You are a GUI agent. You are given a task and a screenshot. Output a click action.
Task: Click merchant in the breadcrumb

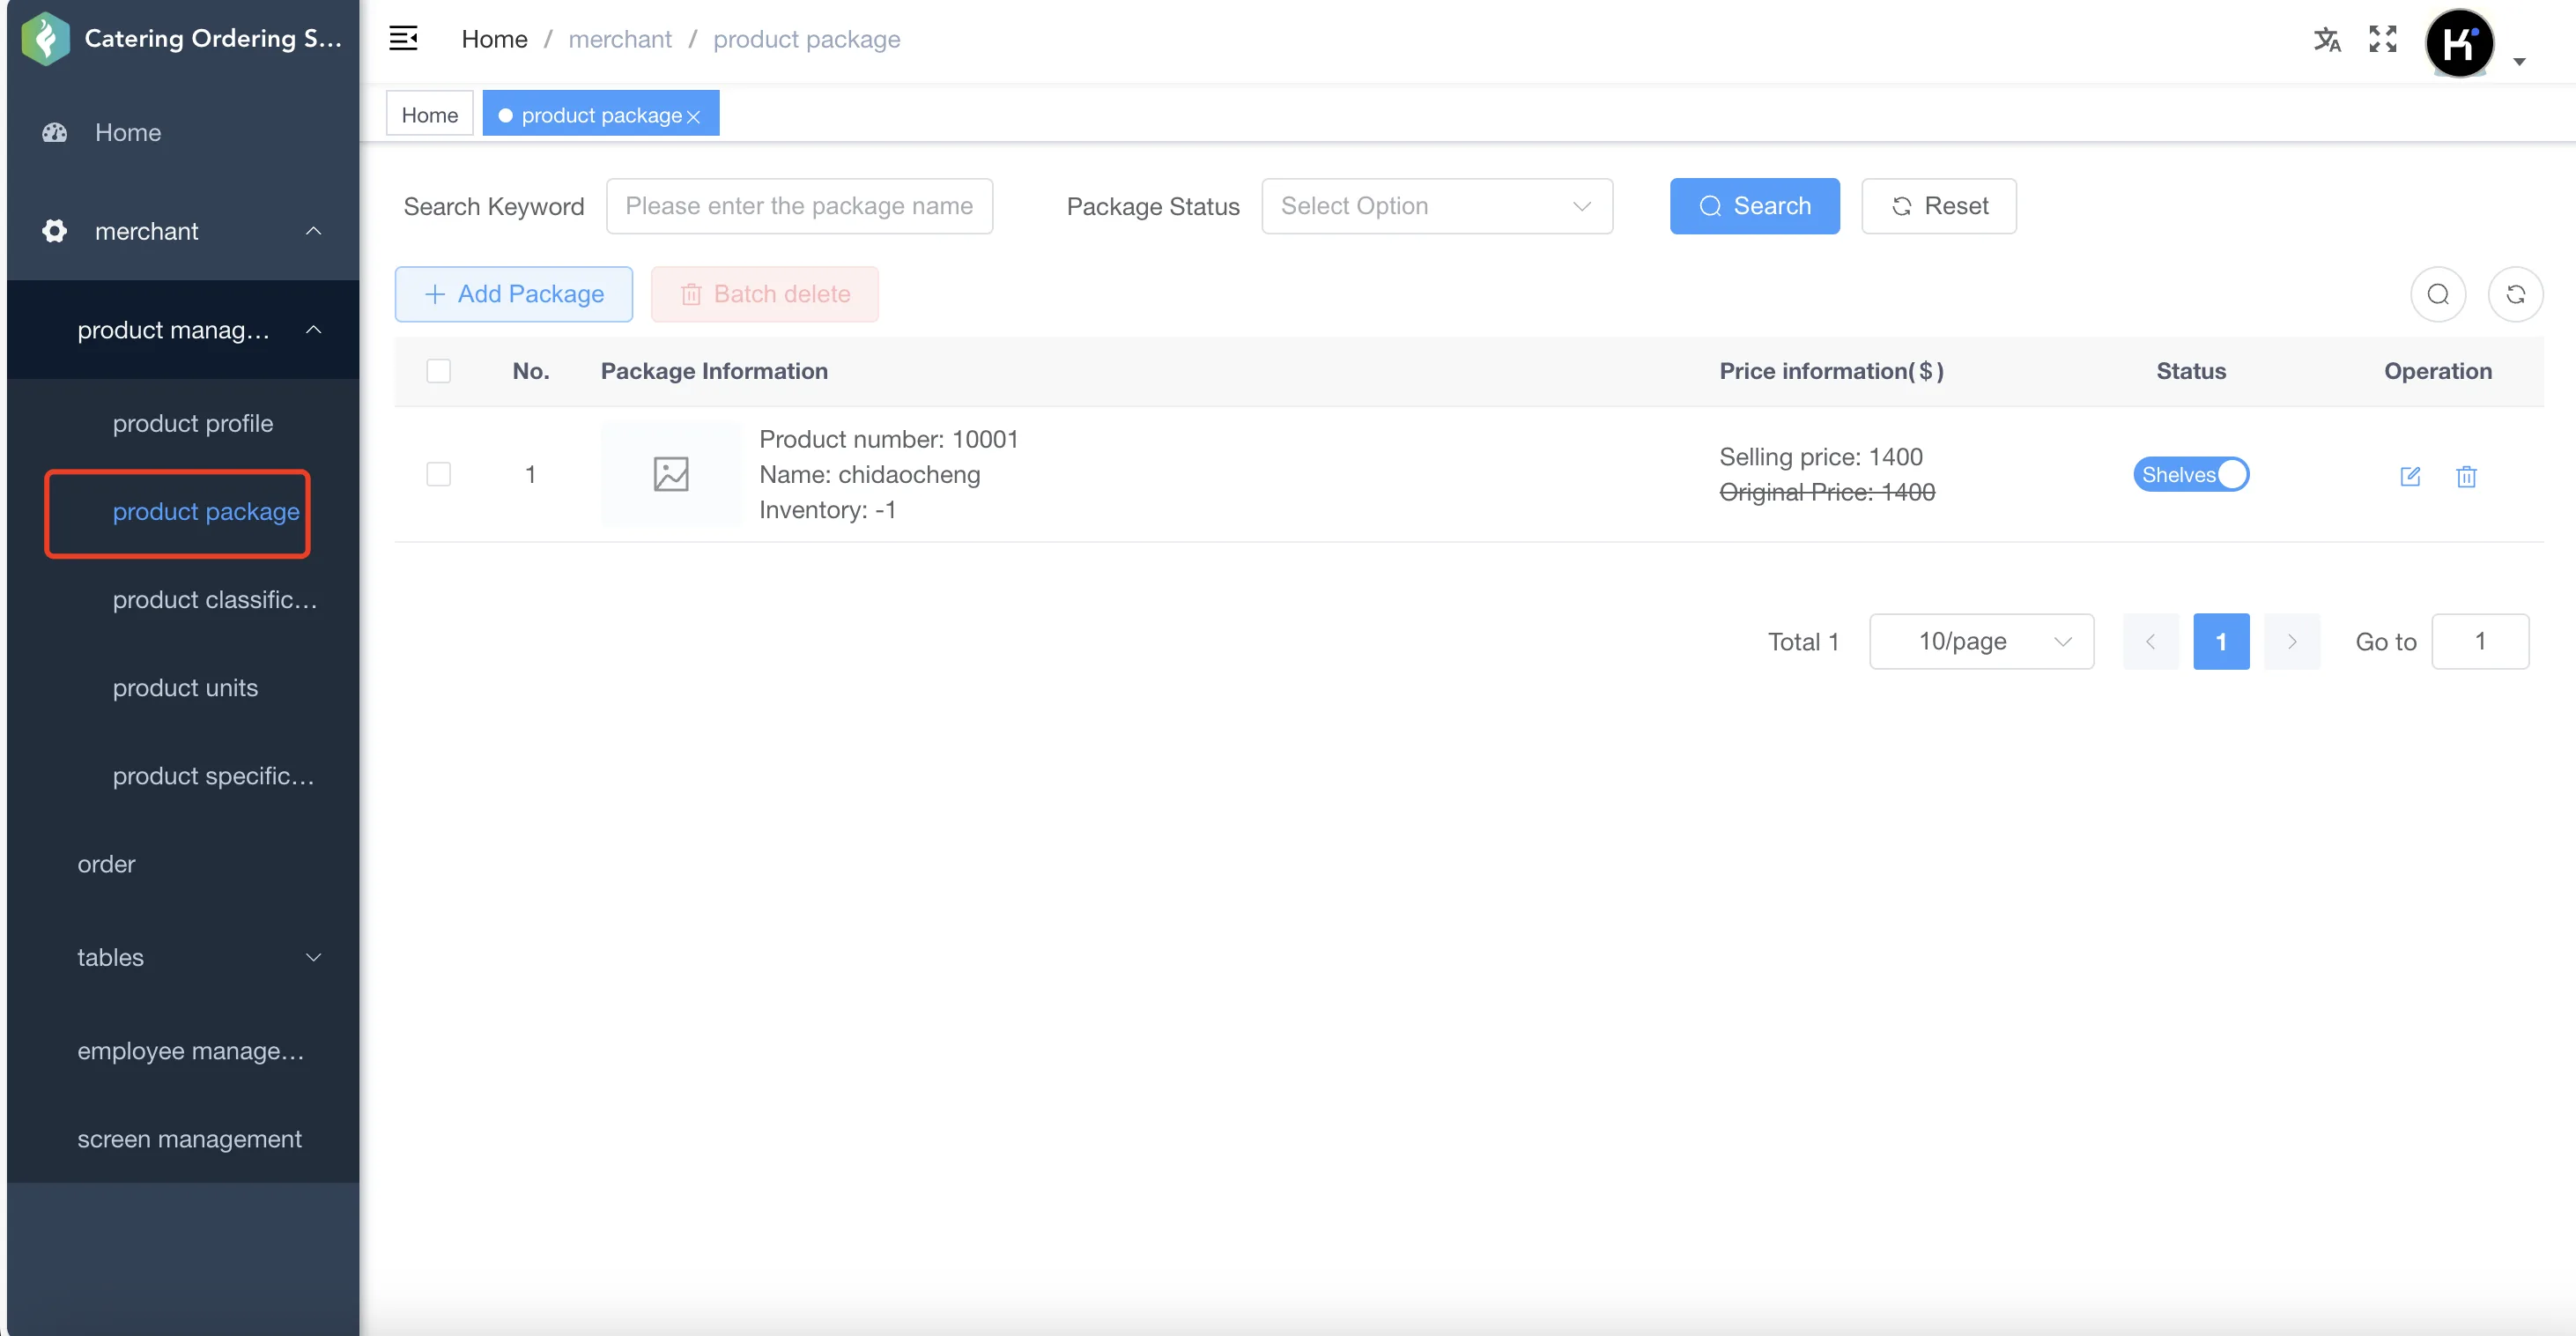pyautogui.click(x=620, y=39)
